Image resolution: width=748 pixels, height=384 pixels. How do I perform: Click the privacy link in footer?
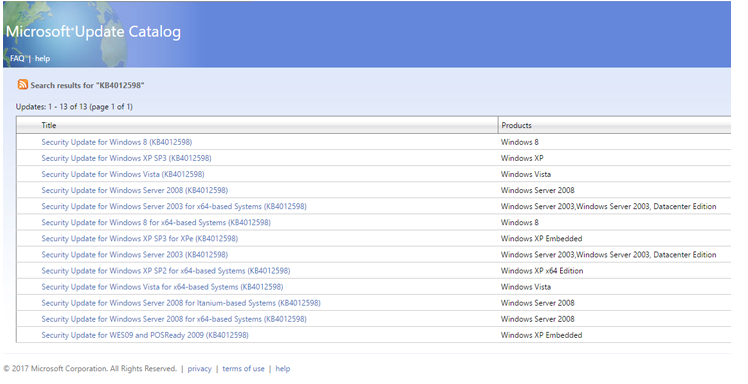[199, 368]
